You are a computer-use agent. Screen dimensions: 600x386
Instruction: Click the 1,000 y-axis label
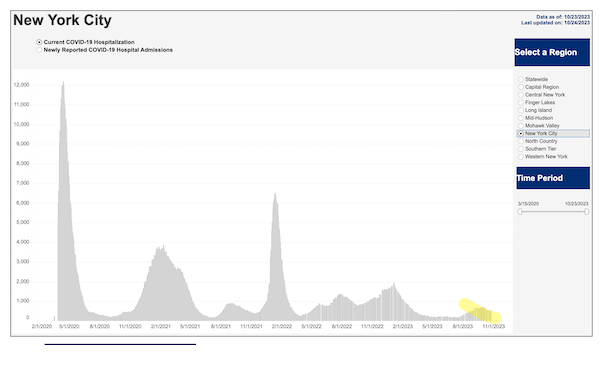23,301
